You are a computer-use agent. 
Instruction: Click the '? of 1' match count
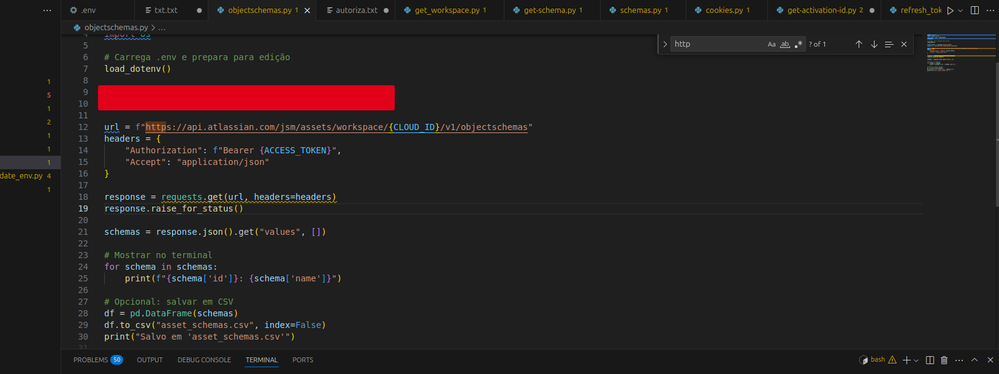tap(817, 44)
